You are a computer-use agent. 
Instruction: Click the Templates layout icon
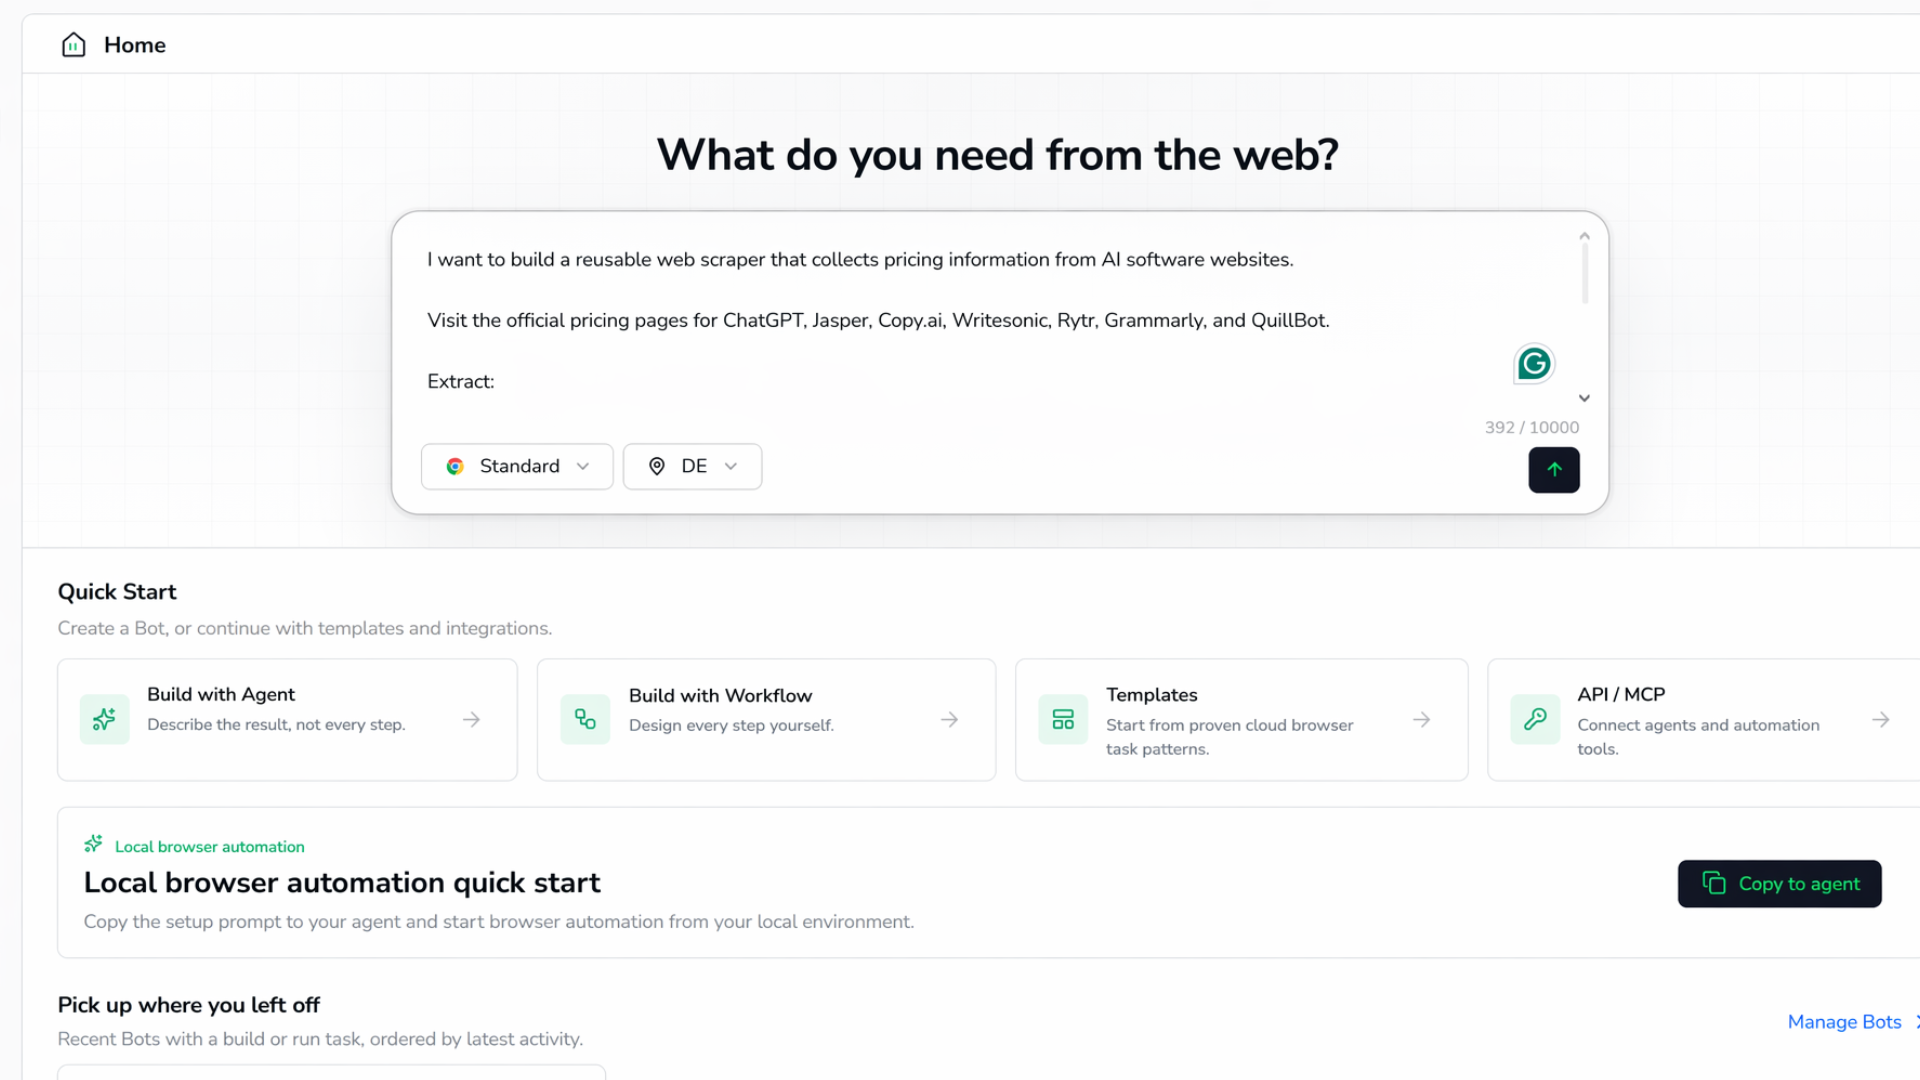tap(1063, 719)
